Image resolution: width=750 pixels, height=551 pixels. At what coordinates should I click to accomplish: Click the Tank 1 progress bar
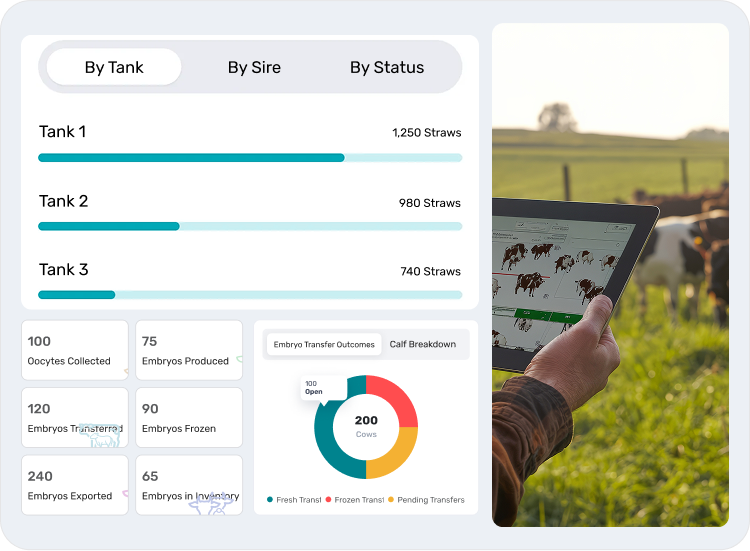coord(250,158)
